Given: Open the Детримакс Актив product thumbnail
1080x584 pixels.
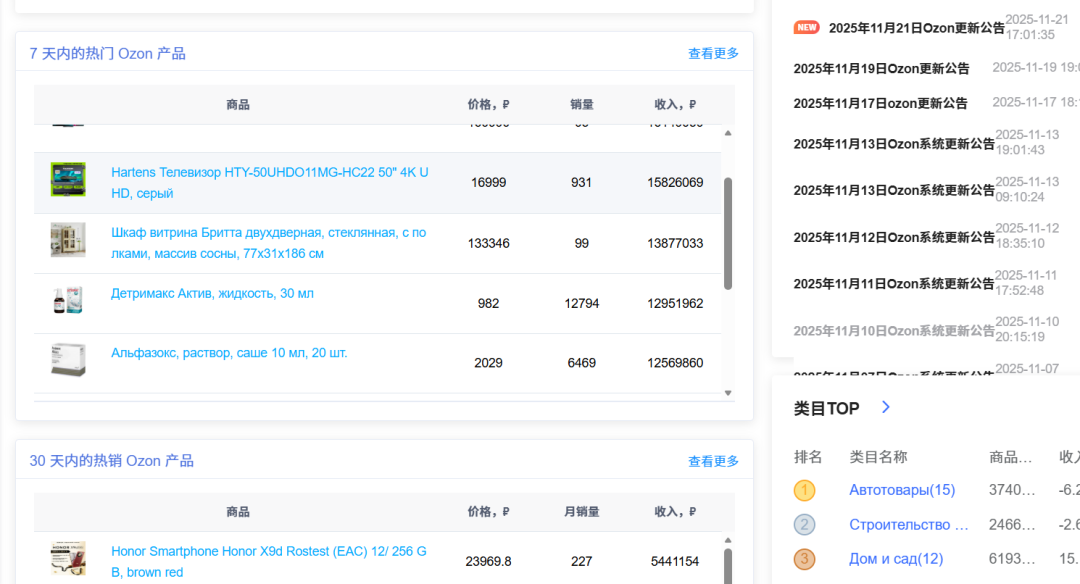Looking at the screenshot, I should pyautogui.click(x=68, y=300).
